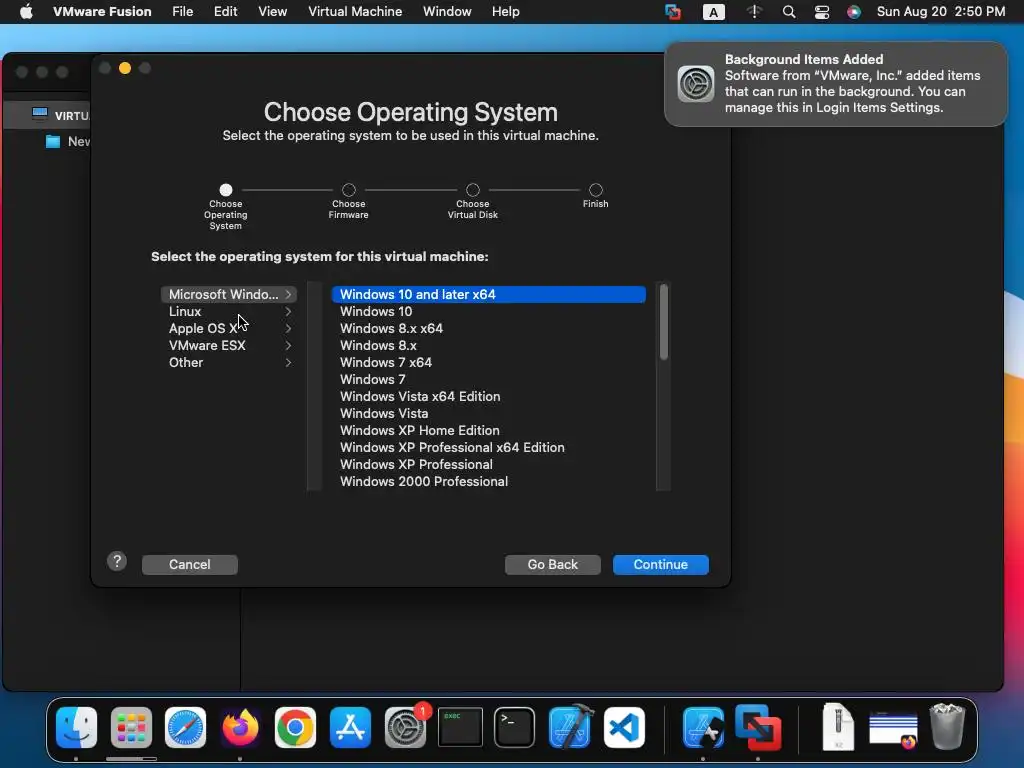Open Xcode Instruments-style app beside VMware in Dock
Viewport: 1024px width, 768px height.
click(x=703, y=727)
